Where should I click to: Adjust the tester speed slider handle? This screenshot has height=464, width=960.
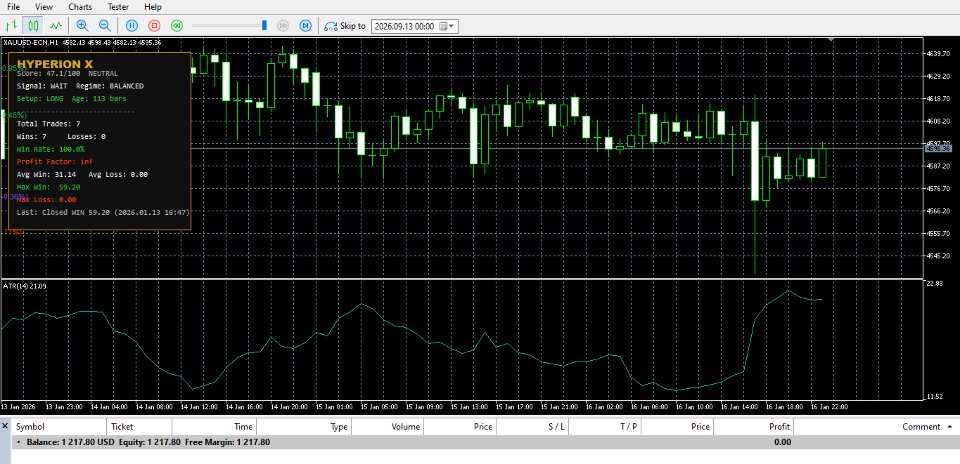coord(264,26)
